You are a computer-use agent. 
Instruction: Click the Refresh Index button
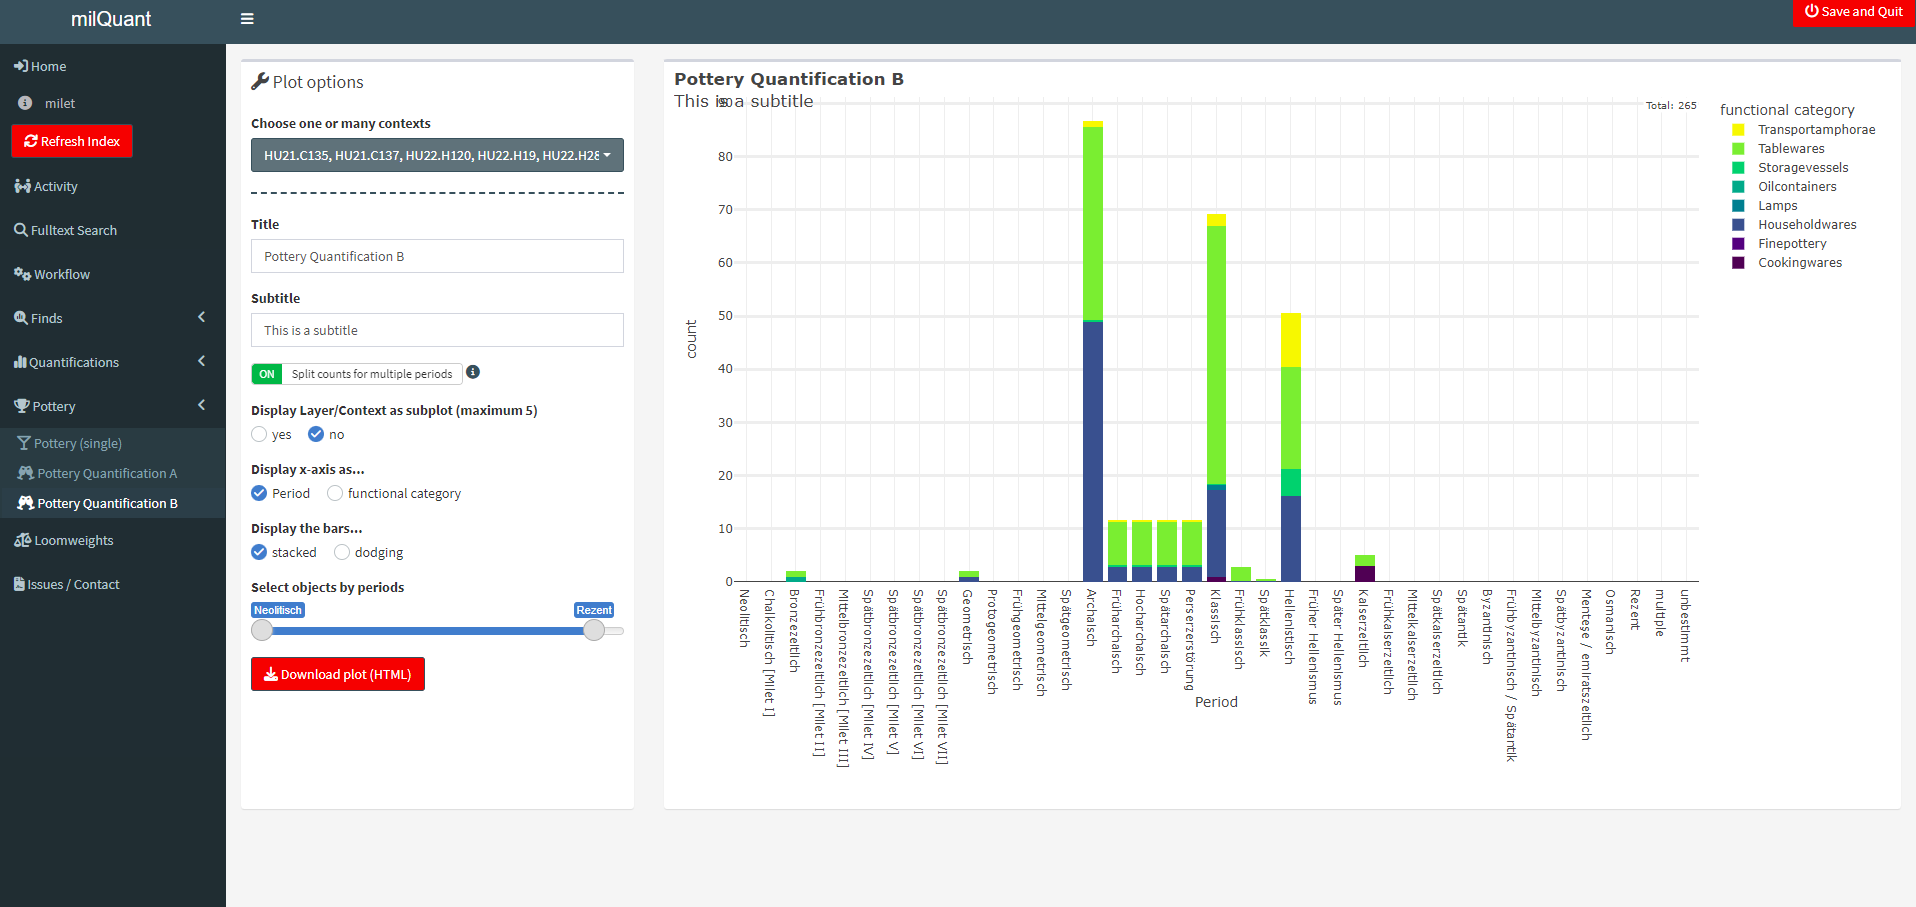click(x=72, y=141)
